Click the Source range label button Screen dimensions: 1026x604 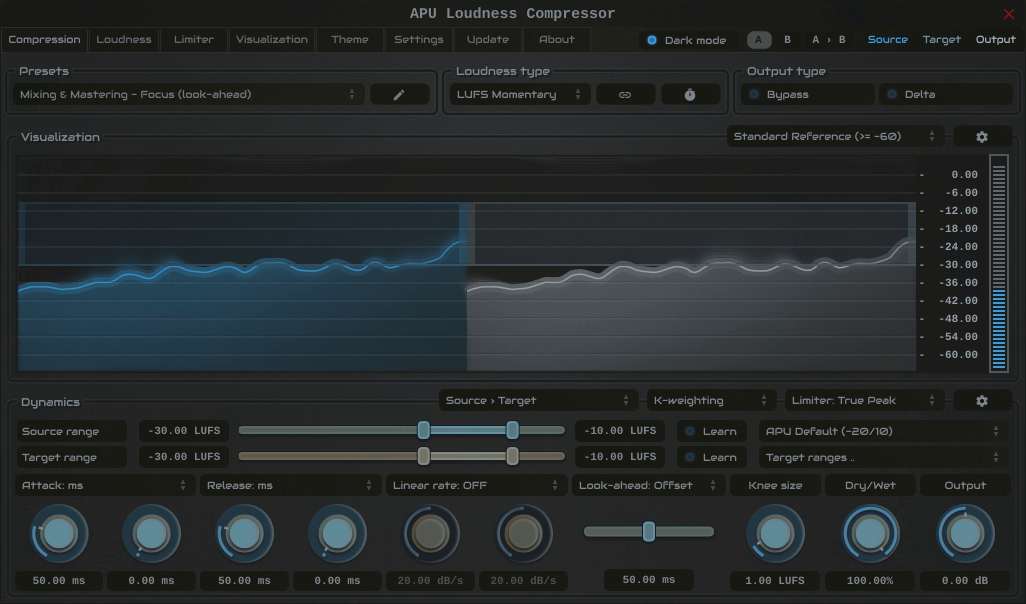(x=71, y=431)
